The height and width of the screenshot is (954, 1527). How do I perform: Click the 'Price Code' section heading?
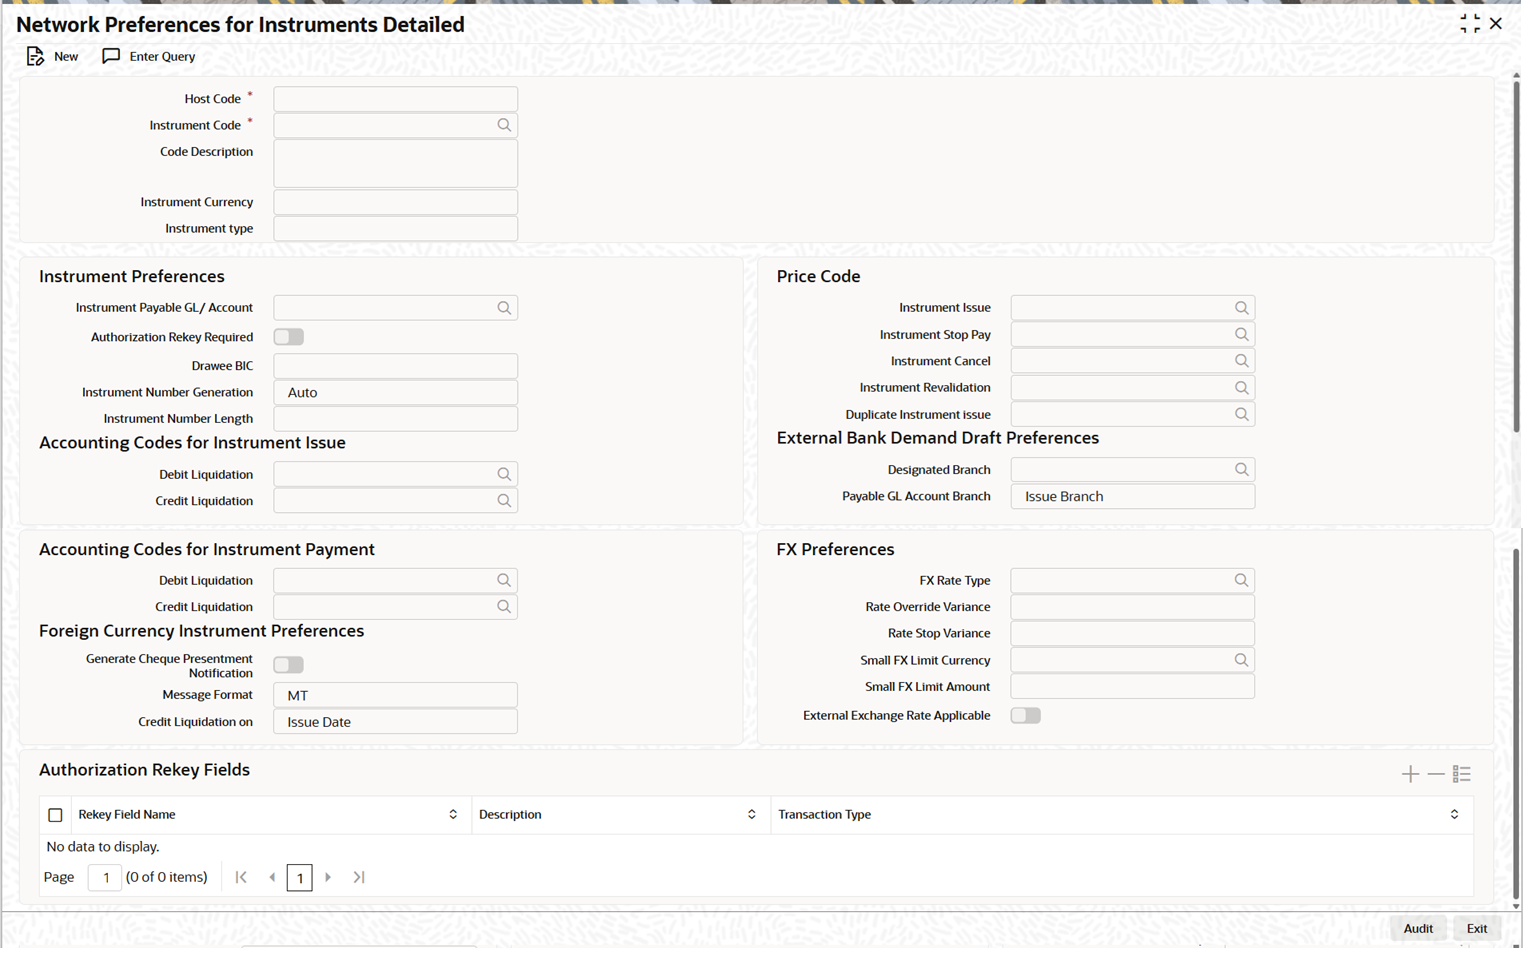click(x=818, y=277)
